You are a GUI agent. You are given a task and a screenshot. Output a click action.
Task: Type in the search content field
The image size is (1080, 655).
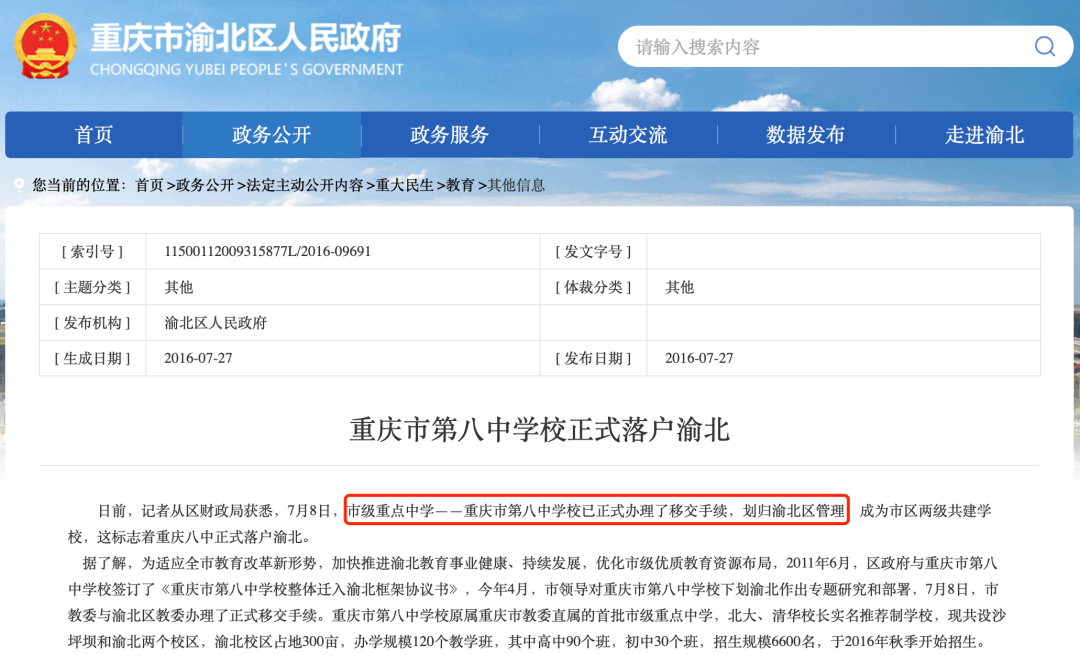820,47
